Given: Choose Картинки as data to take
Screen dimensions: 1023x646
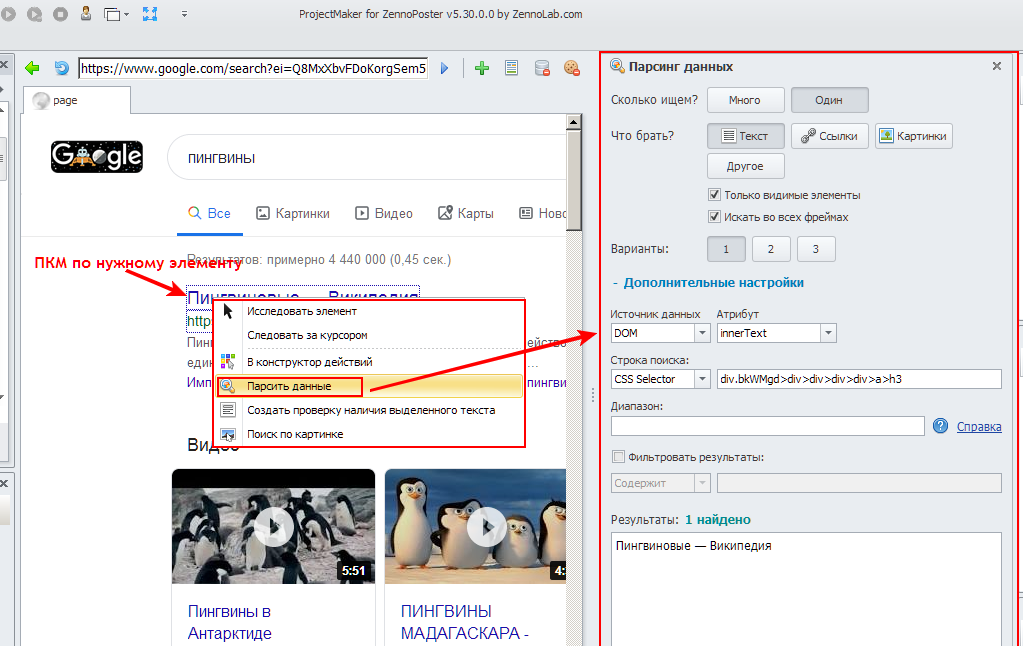Looking at the screenshot, I should pyautogui.click(x=913, y=136).
